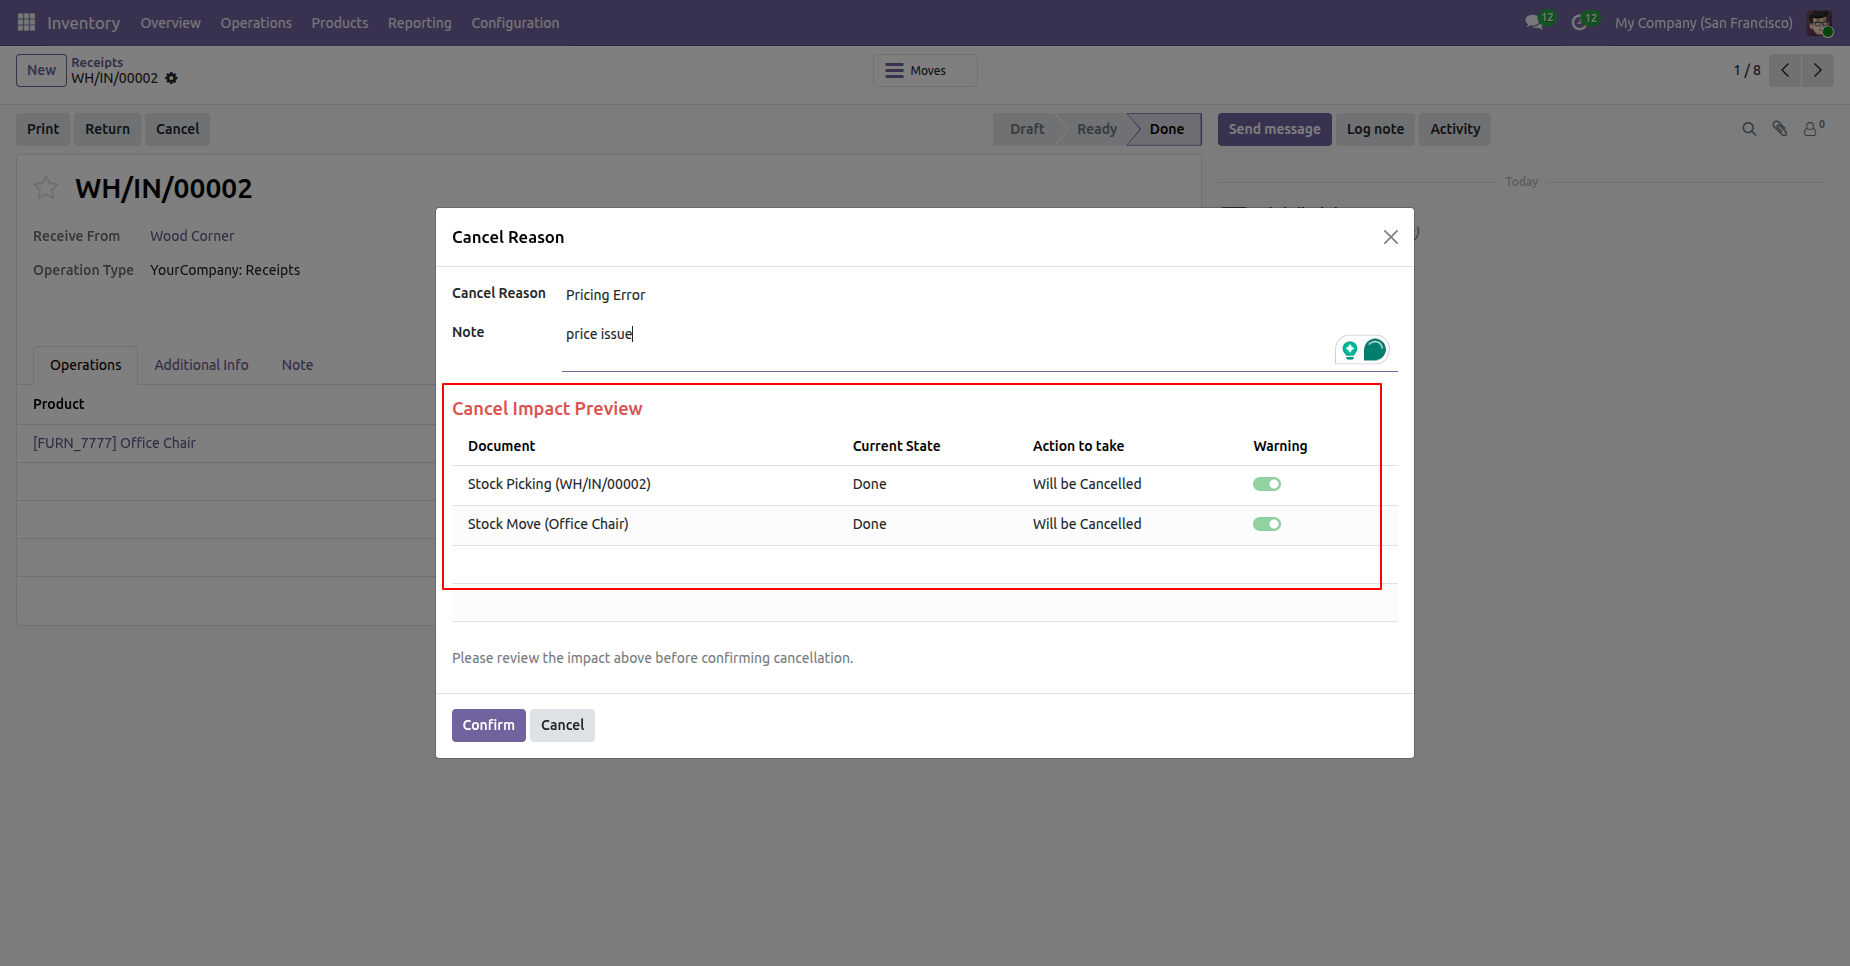Image resolution: width=1850 pixels, height=966 pixels.
Task: Click the gear icon beside WH/IN/00002 breadcrumb
Action: [x=171, y=78]
